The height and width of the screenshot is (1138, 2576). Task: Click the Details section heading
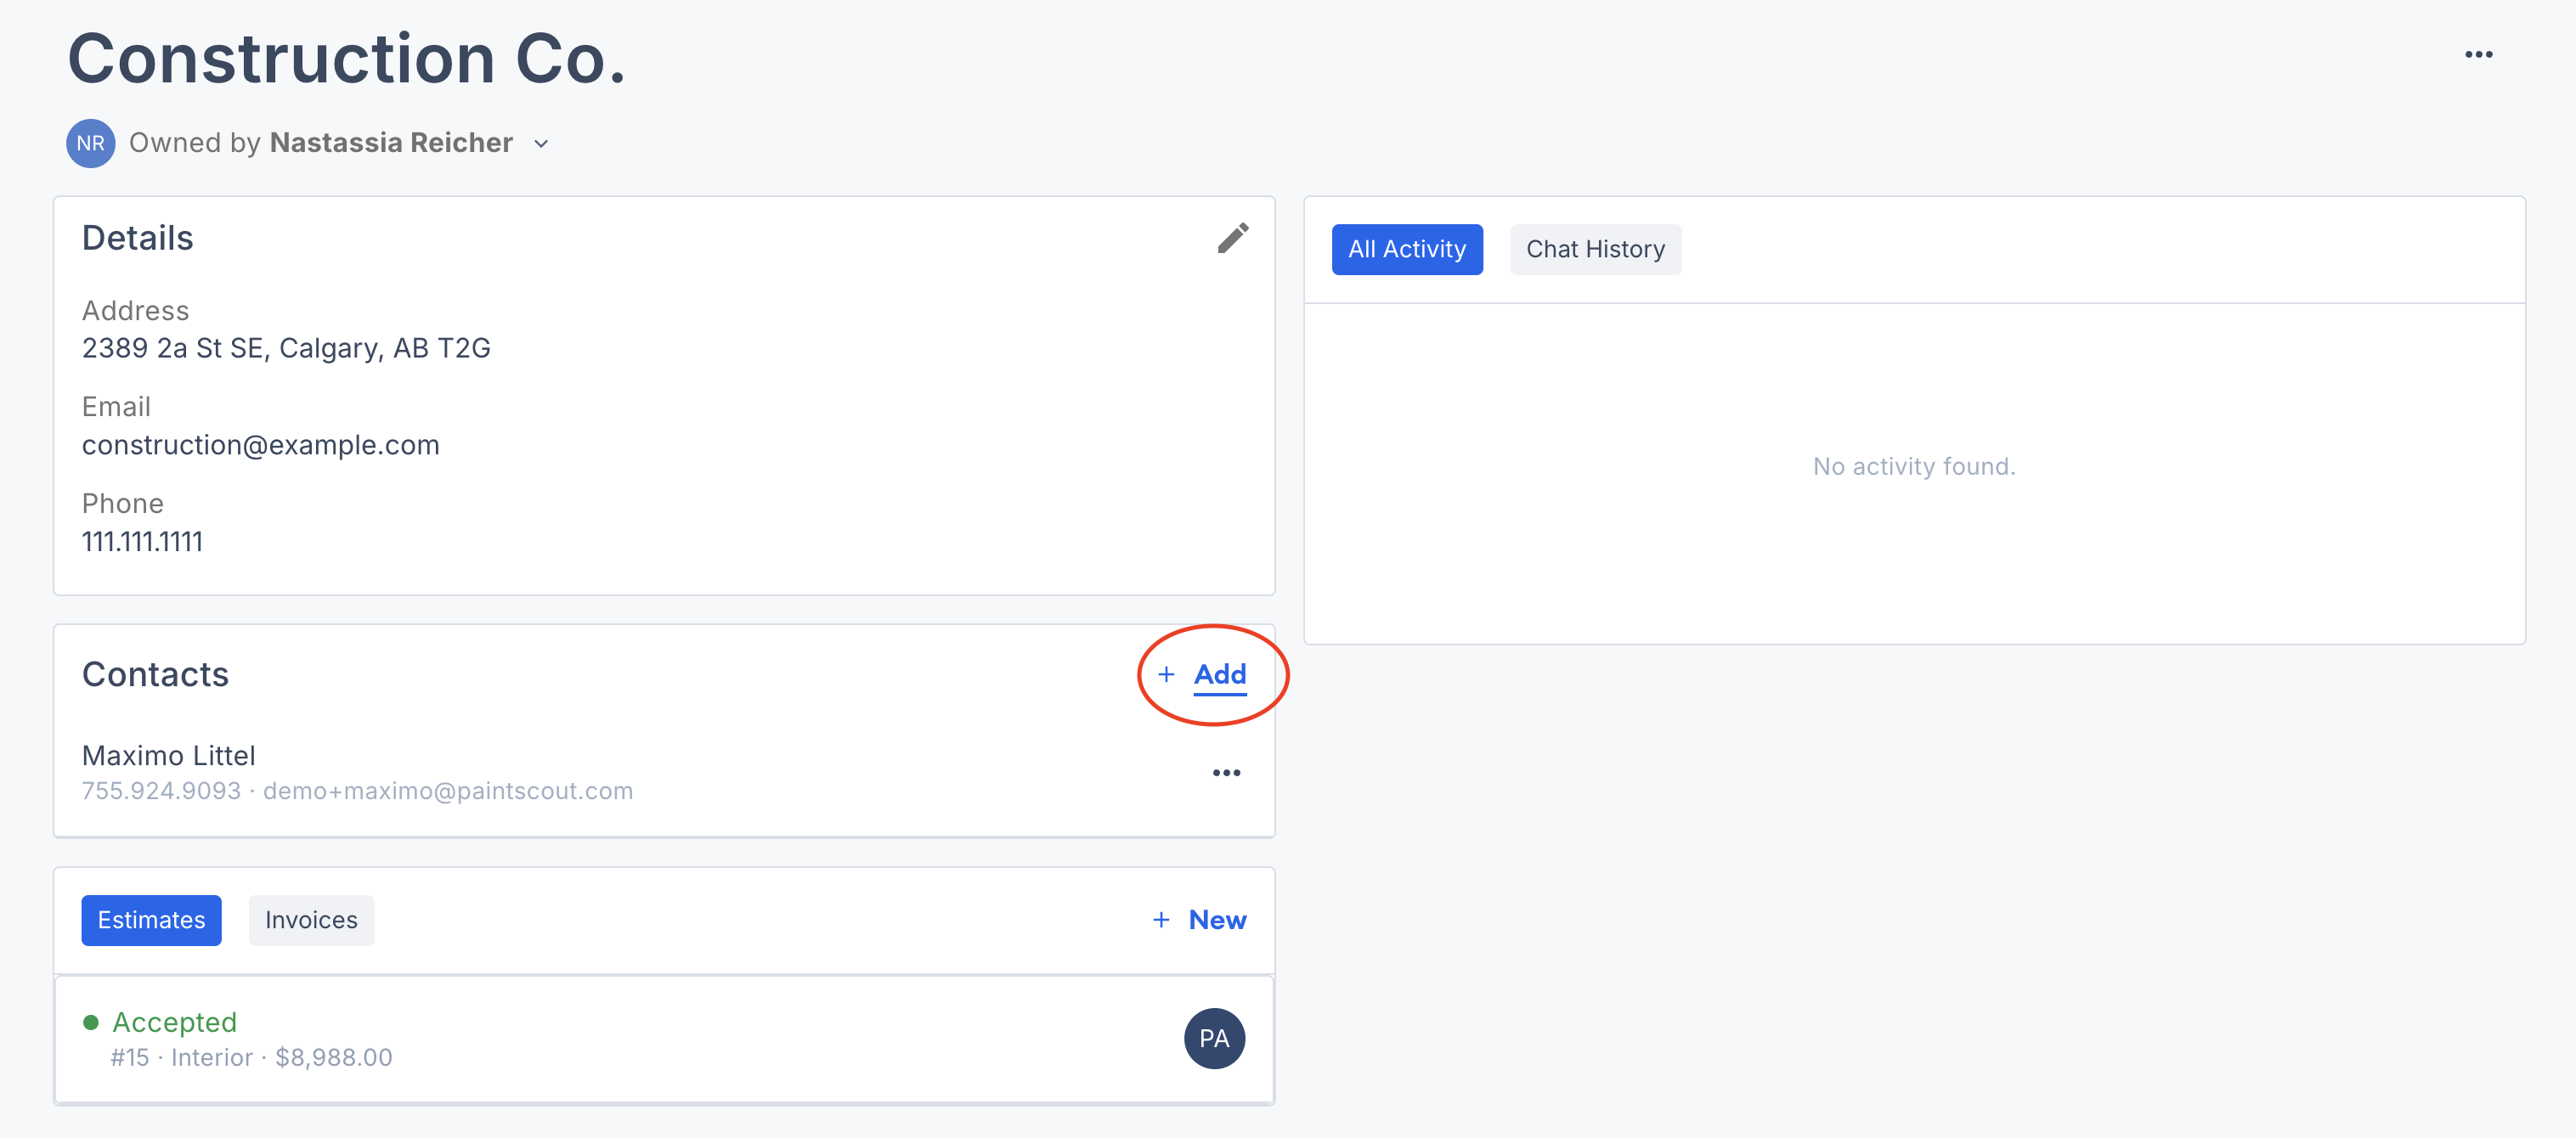[137, 238]
